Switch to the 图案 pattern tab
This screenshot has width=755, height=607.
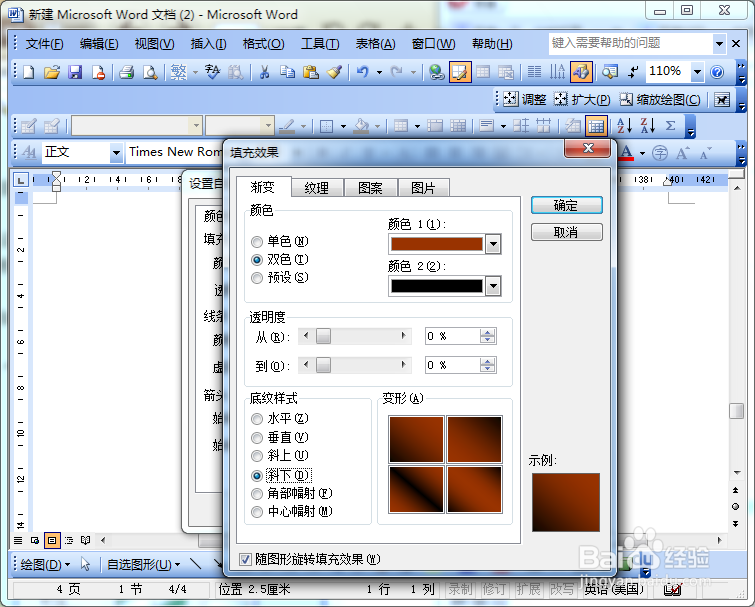tap(370, 188)
